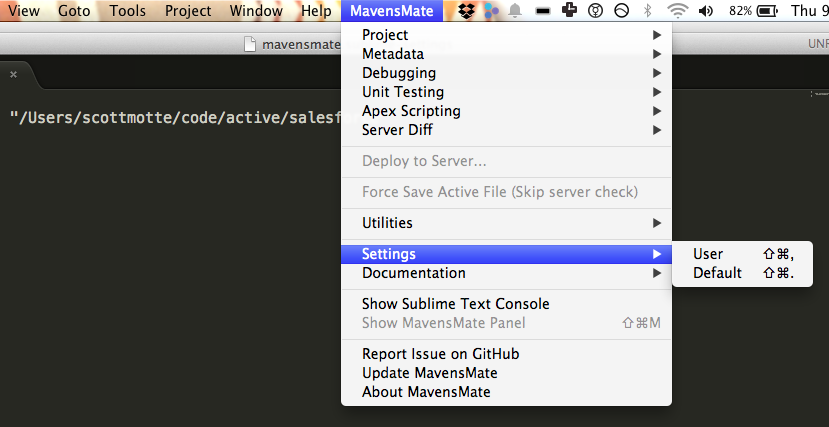Expand the Debugging submenu
The width and height of the screenshot is (829, 427).
tap(506, 73)
